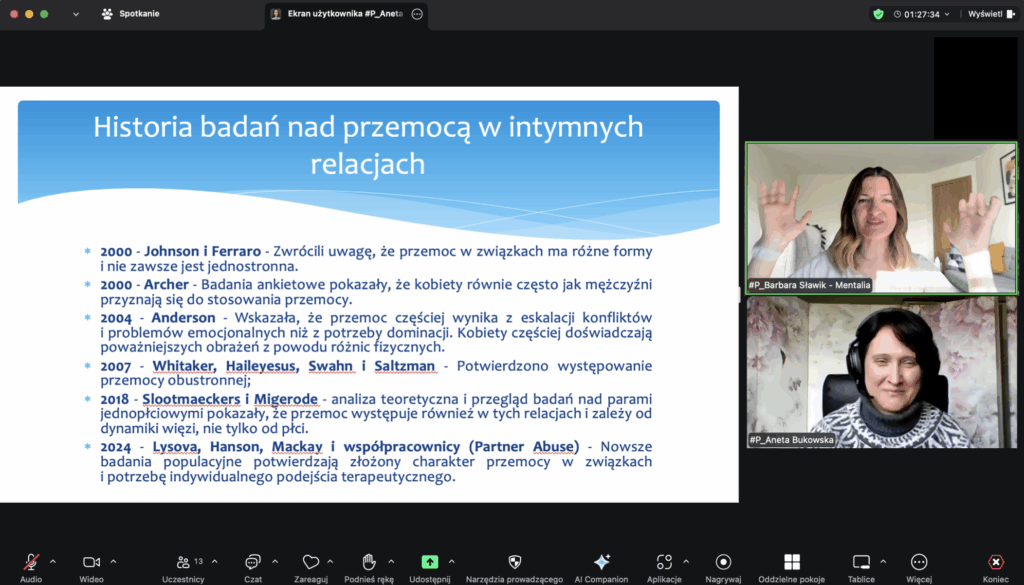Open the Tablice whiteboards icon
This screenshot has height=585, width=1024.
[x=861, y=562]
